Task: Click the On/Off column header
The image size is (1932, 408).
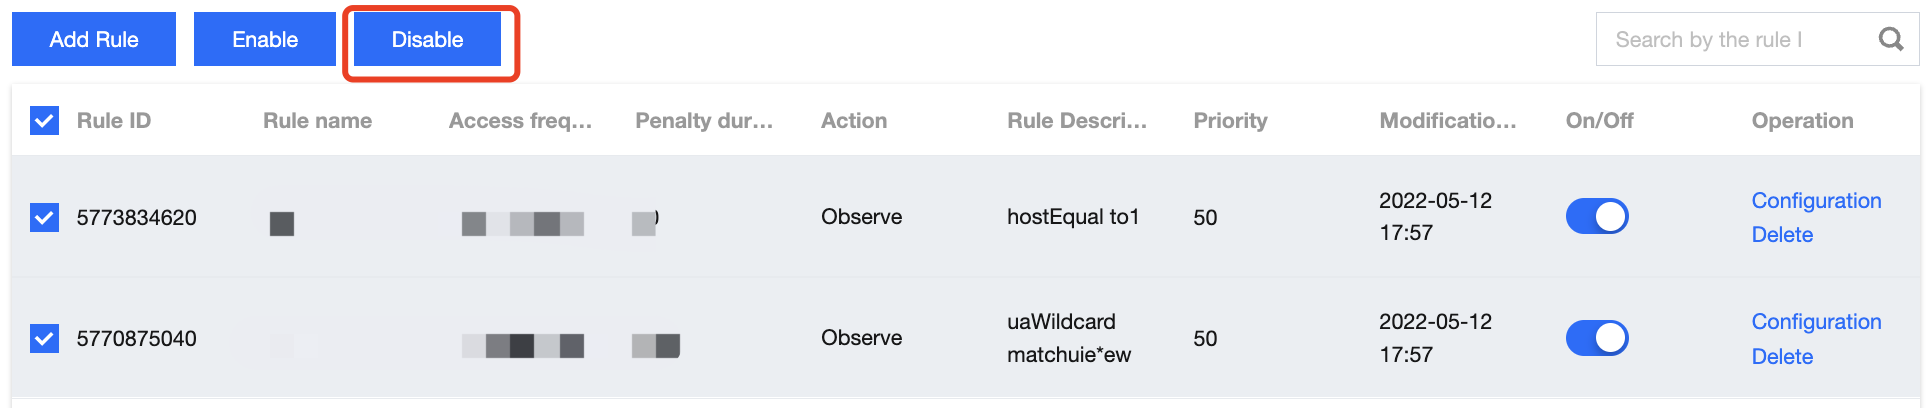Action: 1599,121
